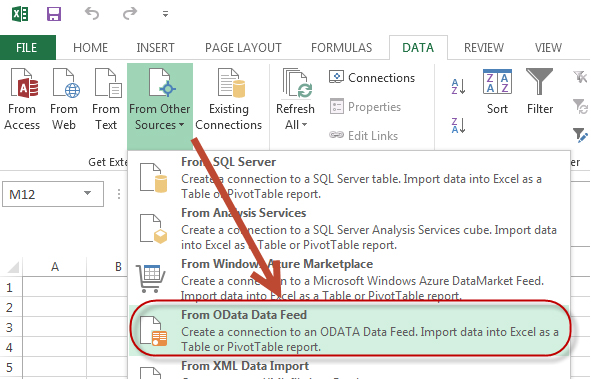Select cell A1
This screenshot has width=591, height=379.
[55, 287]
